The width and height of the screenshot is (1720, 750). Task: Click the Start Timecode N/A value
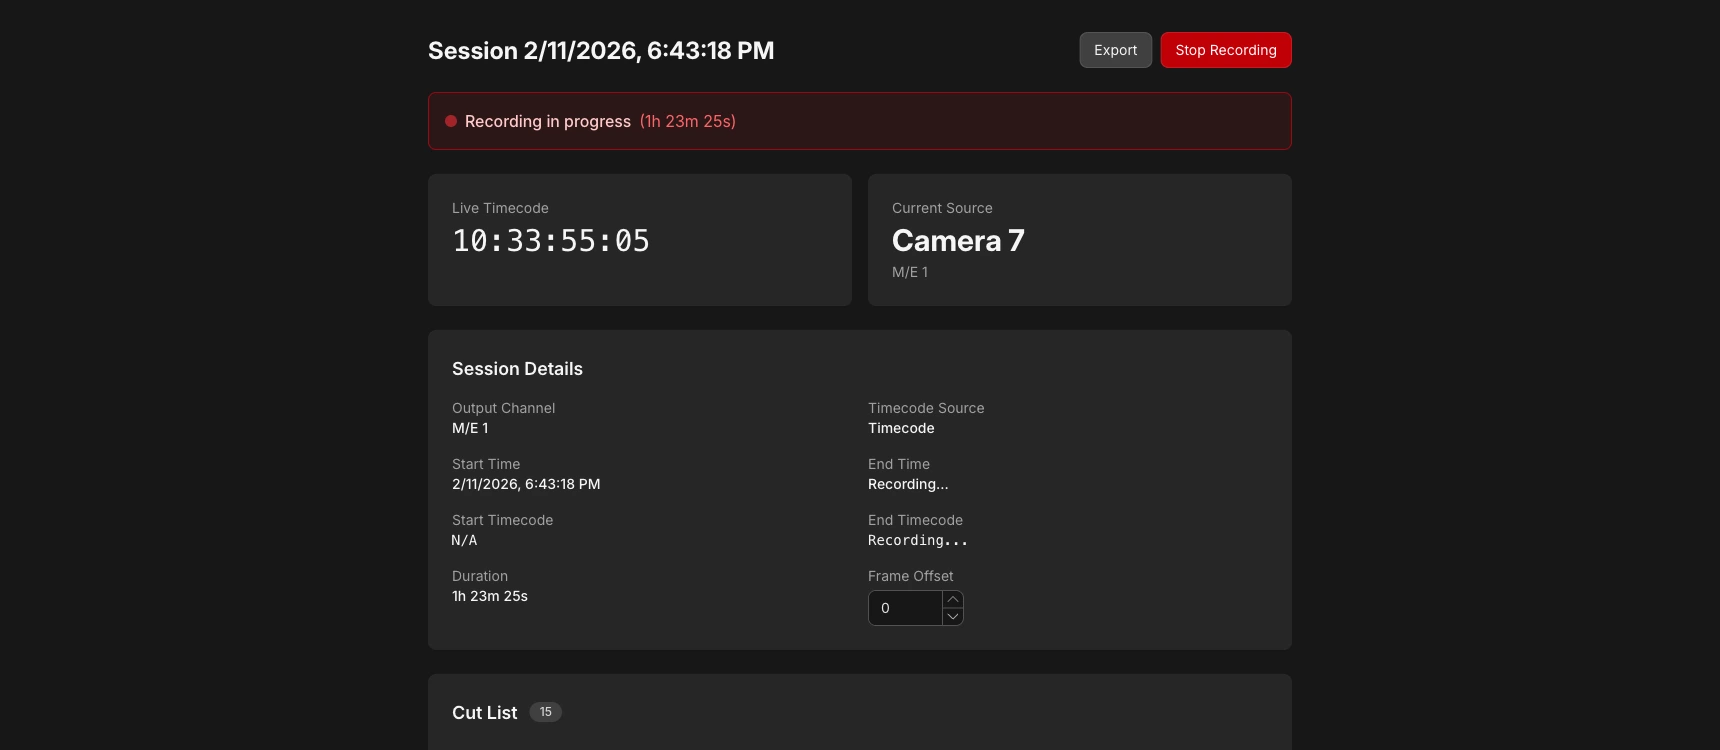coord(464,540)
